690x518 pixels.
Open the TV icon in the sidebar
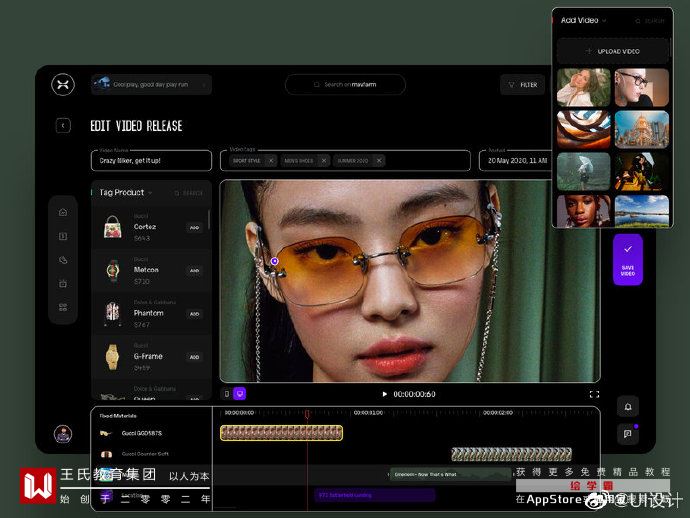click(63, 284)
